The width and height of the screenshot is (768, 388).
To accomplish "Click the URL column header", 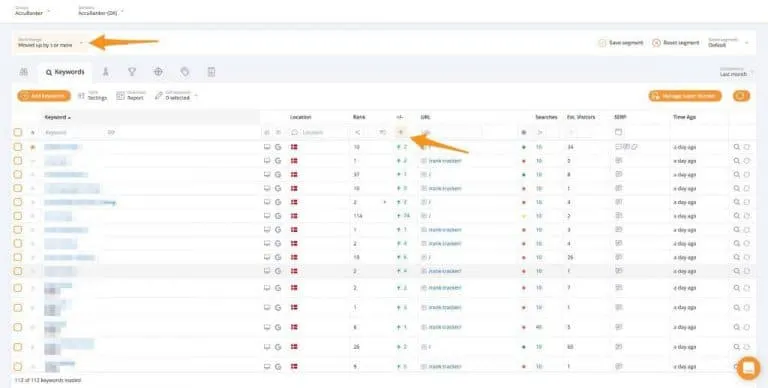I will [425, 117].
